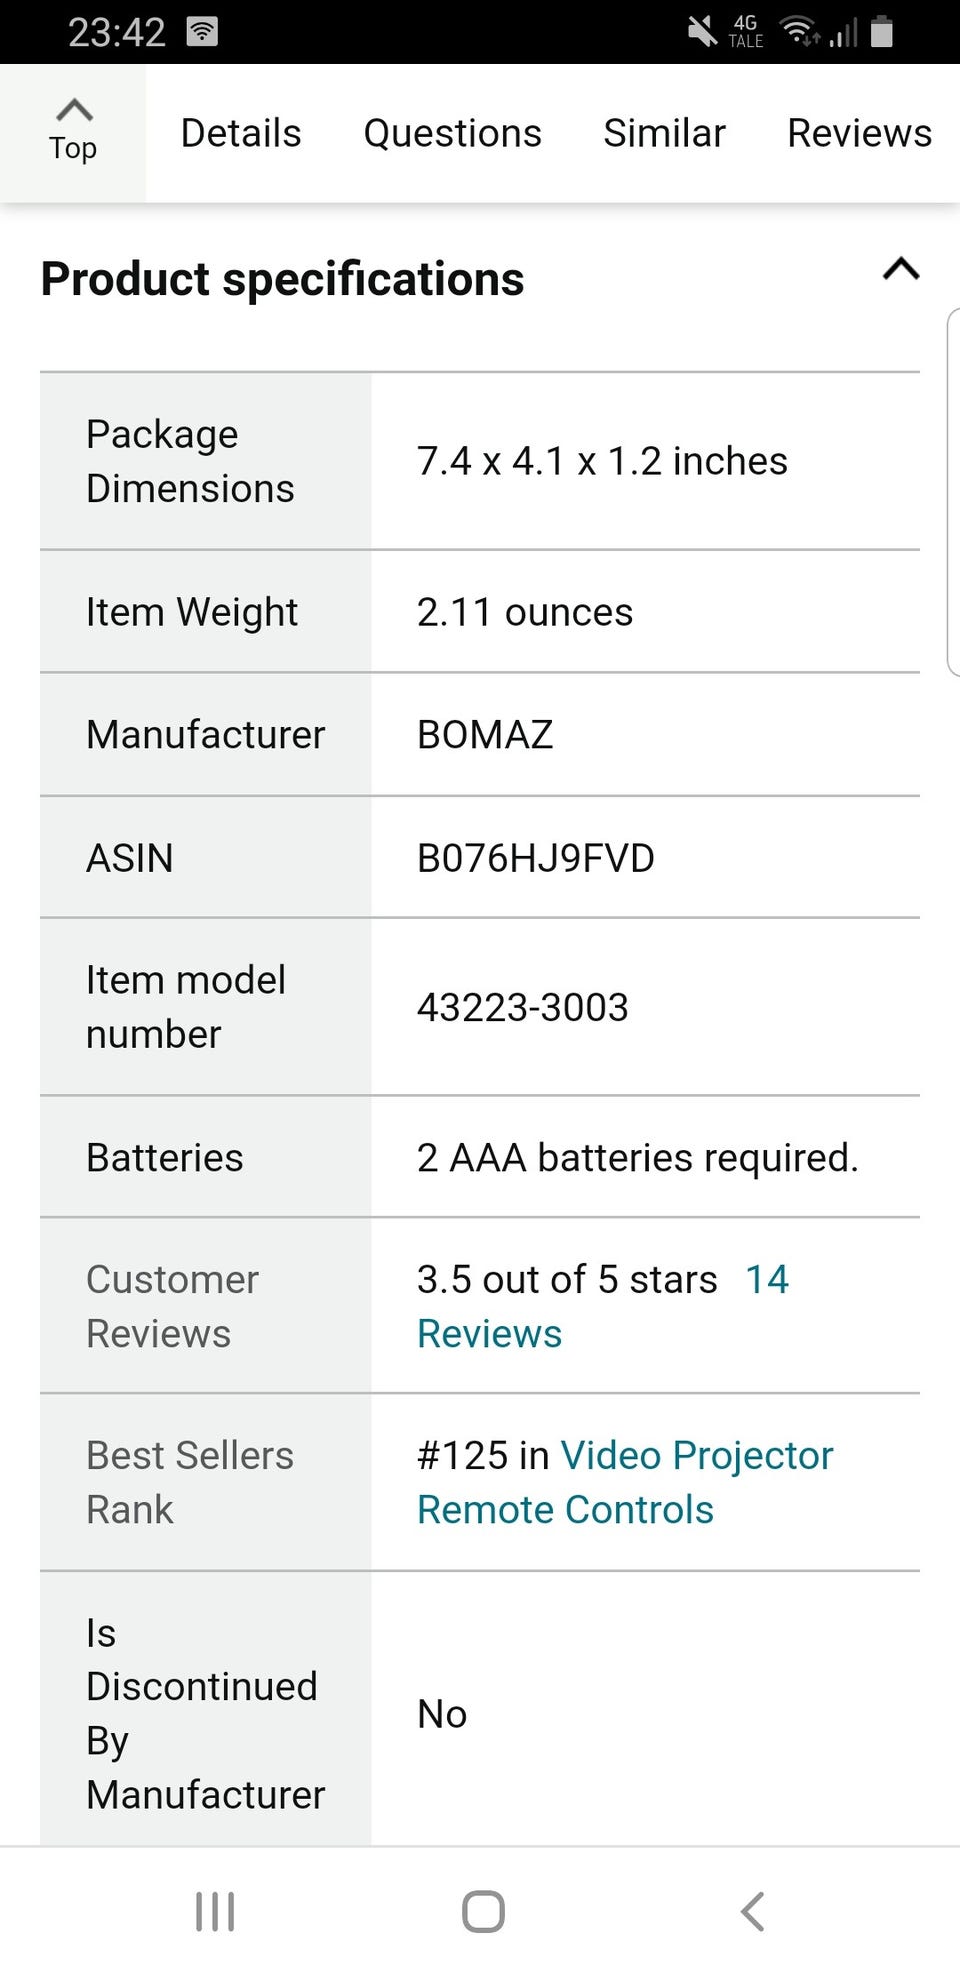The width and height of the screenshot is (960, 1973).
Task: Select the ASIN value B076HJ9FVD
Action: pyautogui.click(x=535, y=858)
